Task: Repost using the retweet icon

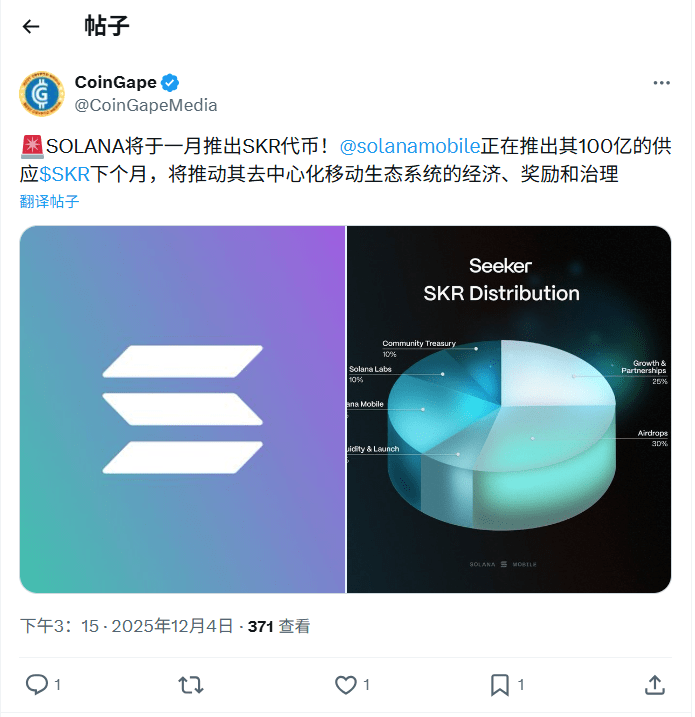Action: (x=191, y=685)
